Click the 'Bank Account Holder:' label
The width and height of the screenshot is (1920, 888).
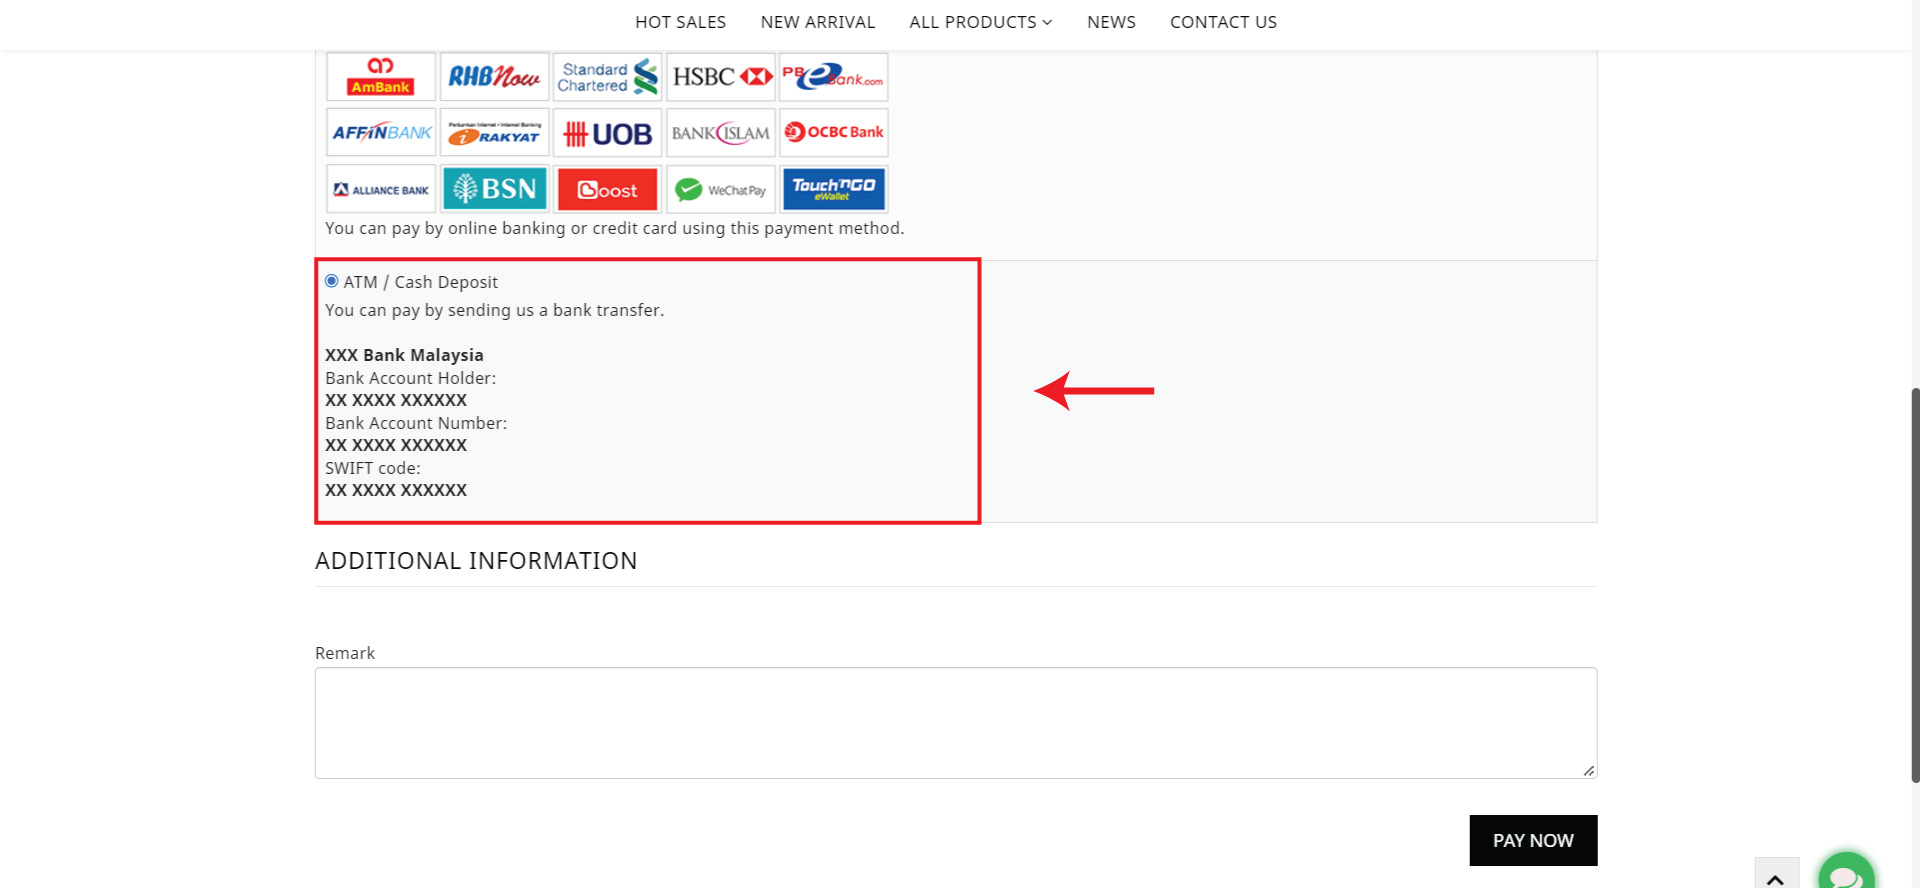click(411, 378)
